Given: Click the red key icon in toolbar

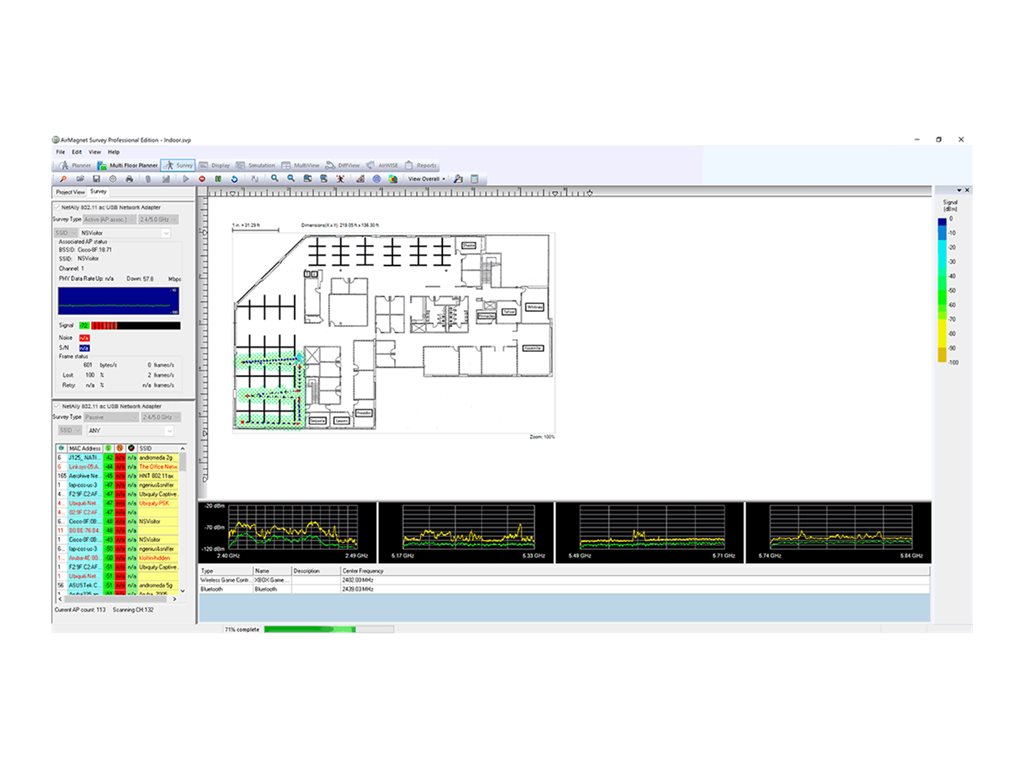Looking at the screenshot, I should click(63, 179).
